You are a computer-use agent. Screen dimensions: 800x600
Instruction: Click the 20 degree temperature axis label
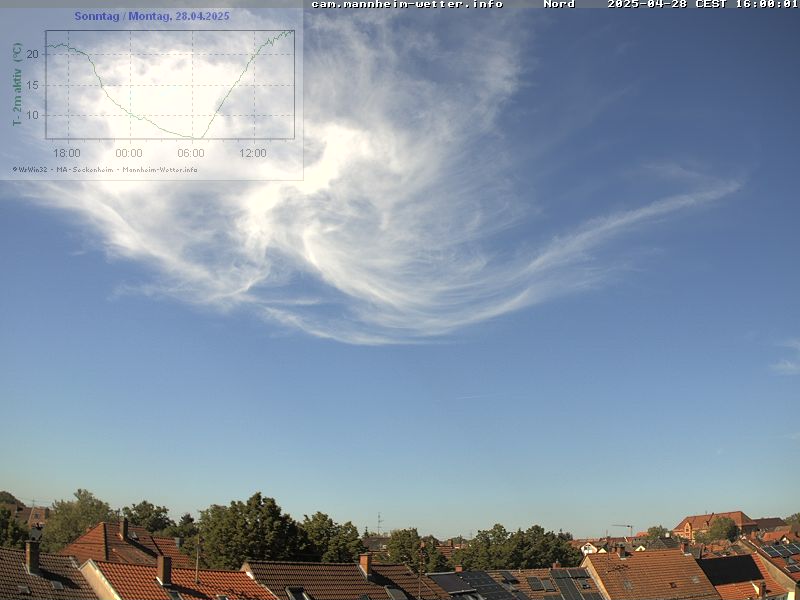(x=33, y=54)
